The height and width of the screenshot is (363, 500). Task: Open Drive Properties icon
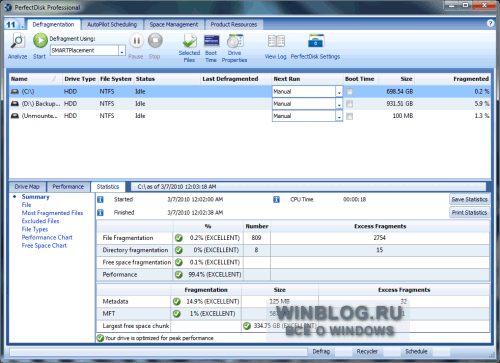[235, 41]
